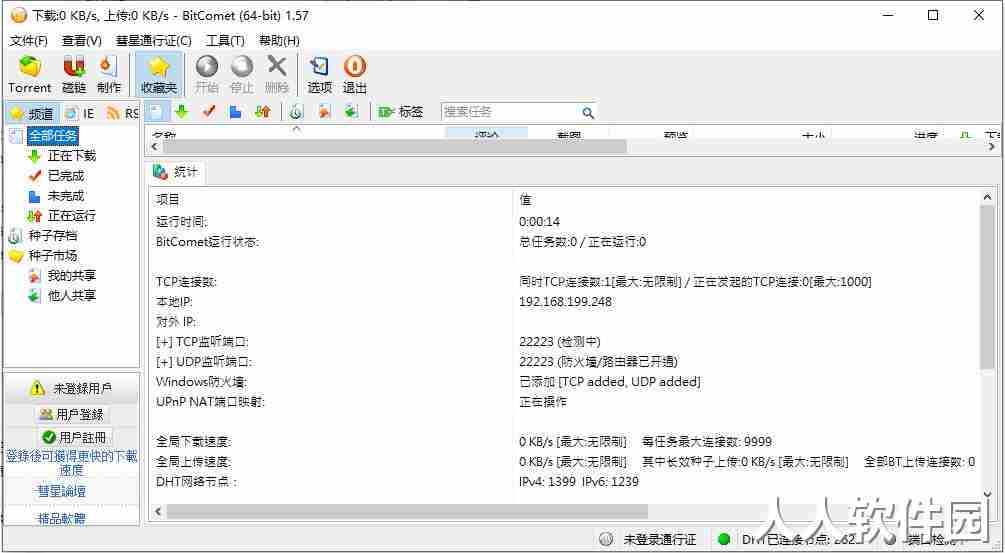Filter by running up-down arrows icon
The height and width of the screenshot is (553, 1005).
coord(262,112)
